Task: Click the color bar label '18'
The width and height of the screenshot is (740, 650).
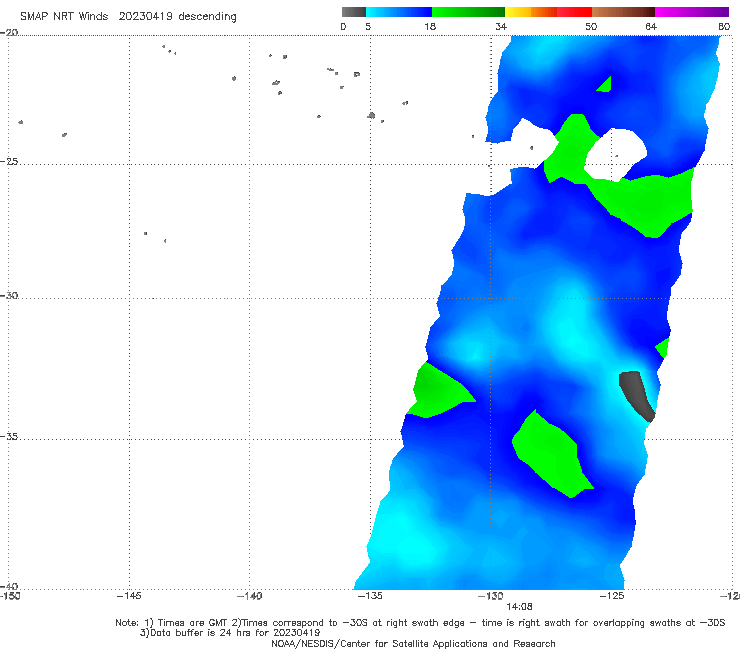Action: (x=430, y=26)
